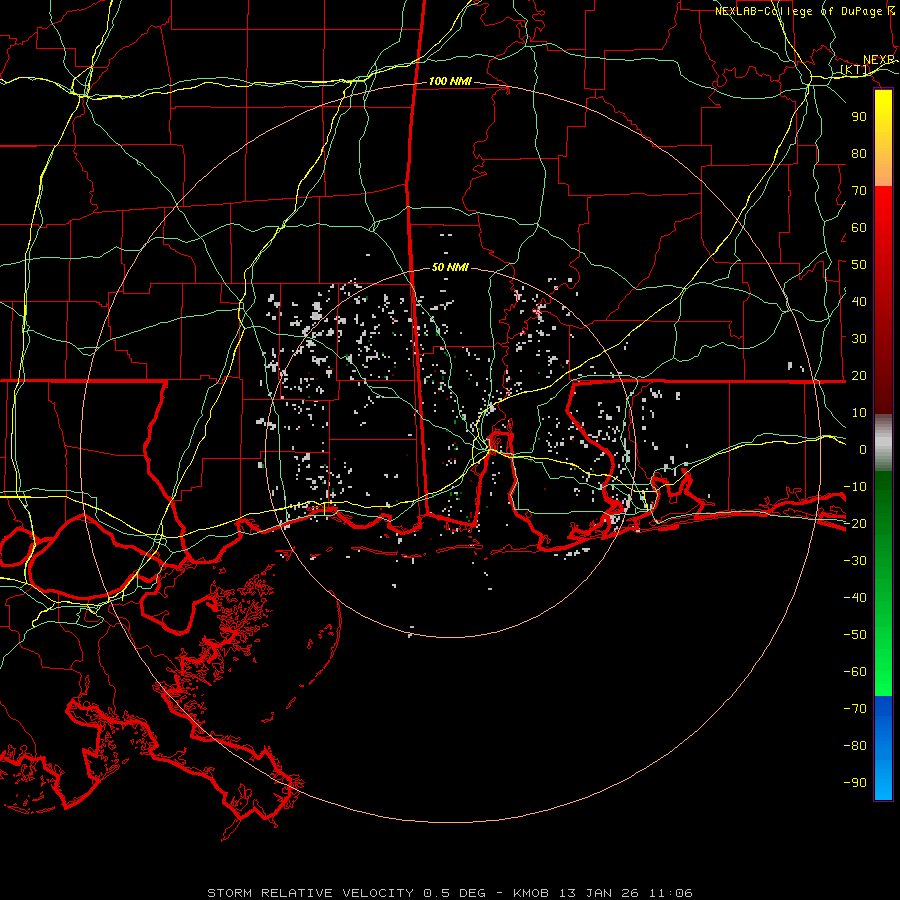The height and width of the screenshot is (900, 900).
Task: Click the 10 value on velocity scale
Action: pyautogui.click(x=859, y=413)
